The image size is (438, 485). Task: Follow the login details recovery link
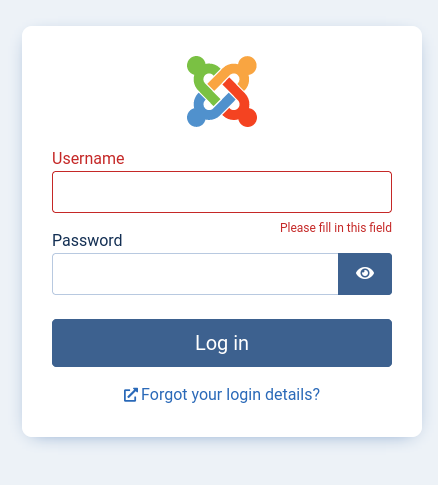[222, 395]
